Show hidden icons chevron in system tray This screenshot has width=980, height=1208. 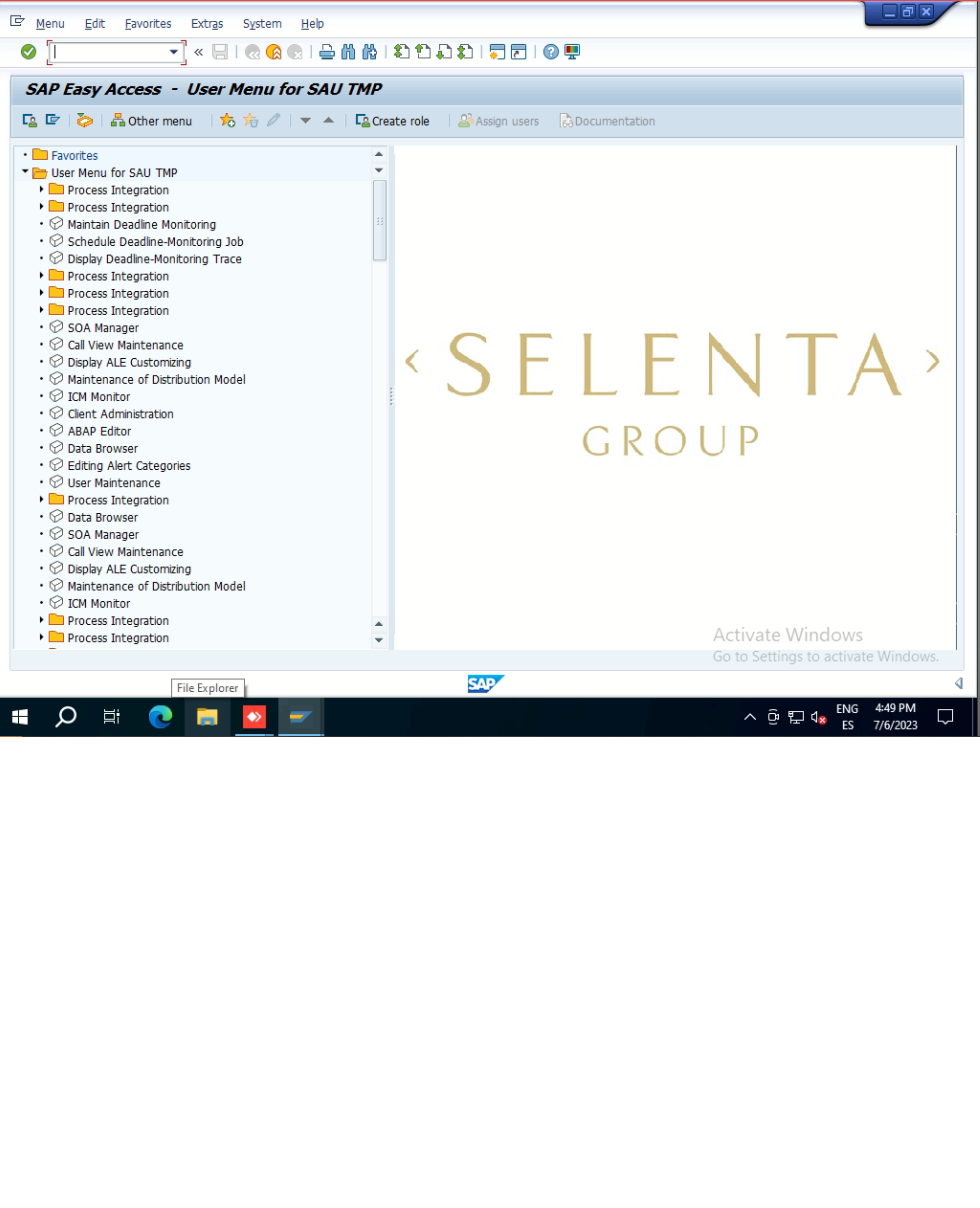point(750,717)
